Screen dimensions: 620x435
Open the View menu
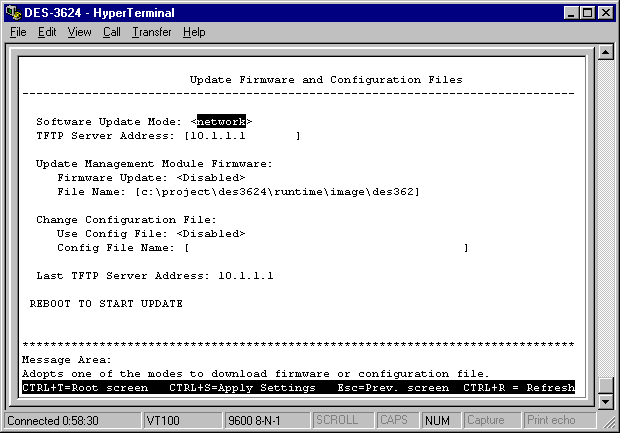[79, 32]
